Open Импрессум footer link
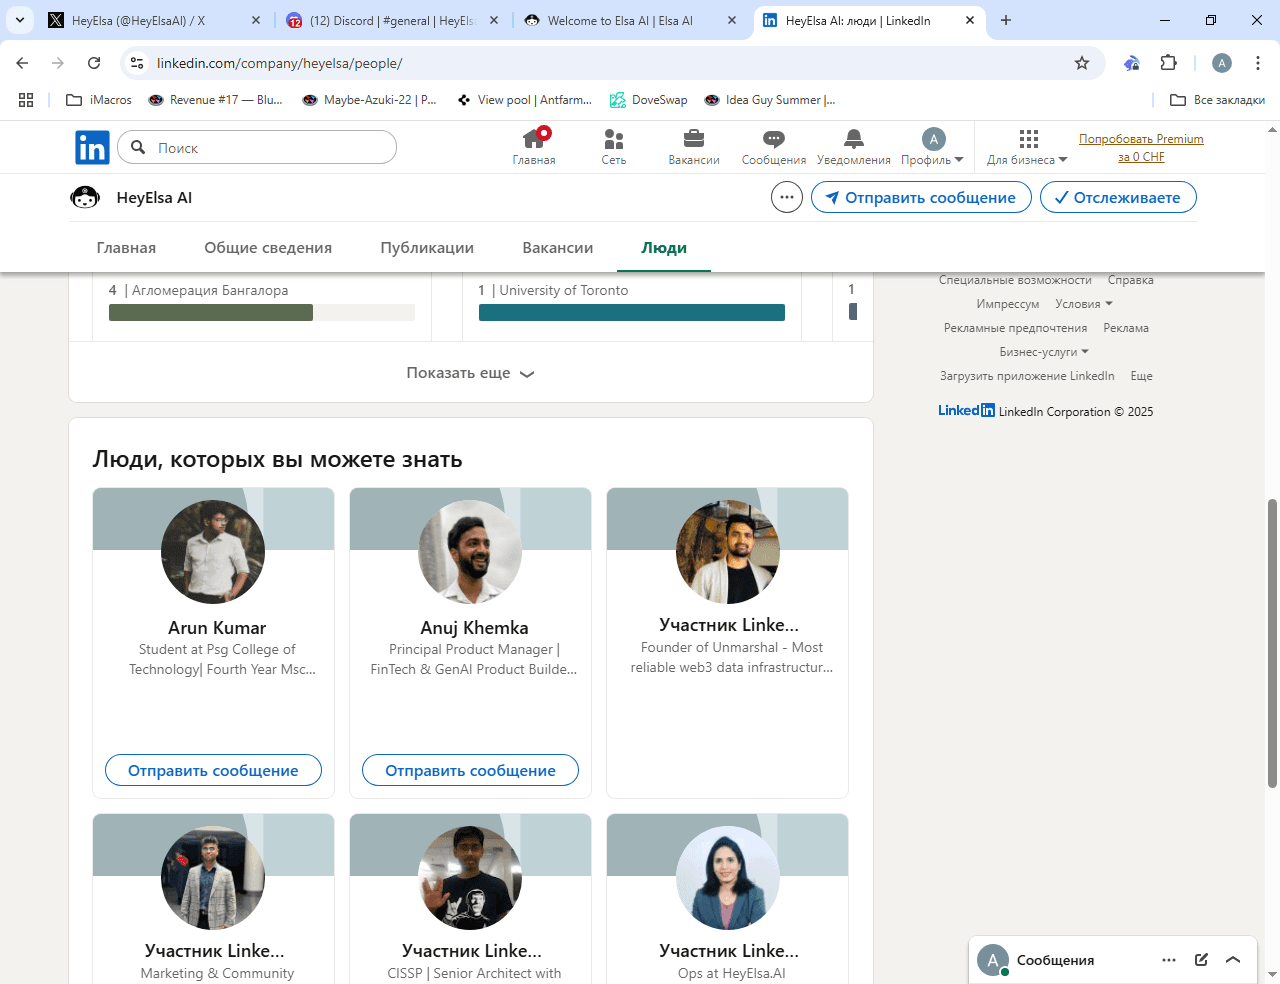 pos(1008,304)
